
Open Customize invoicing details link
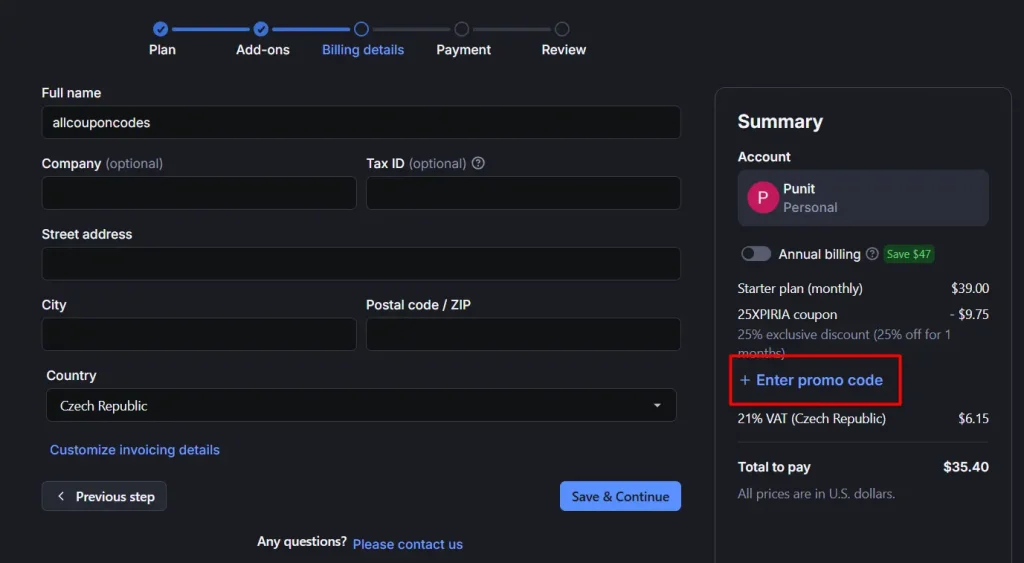(135, 450)
